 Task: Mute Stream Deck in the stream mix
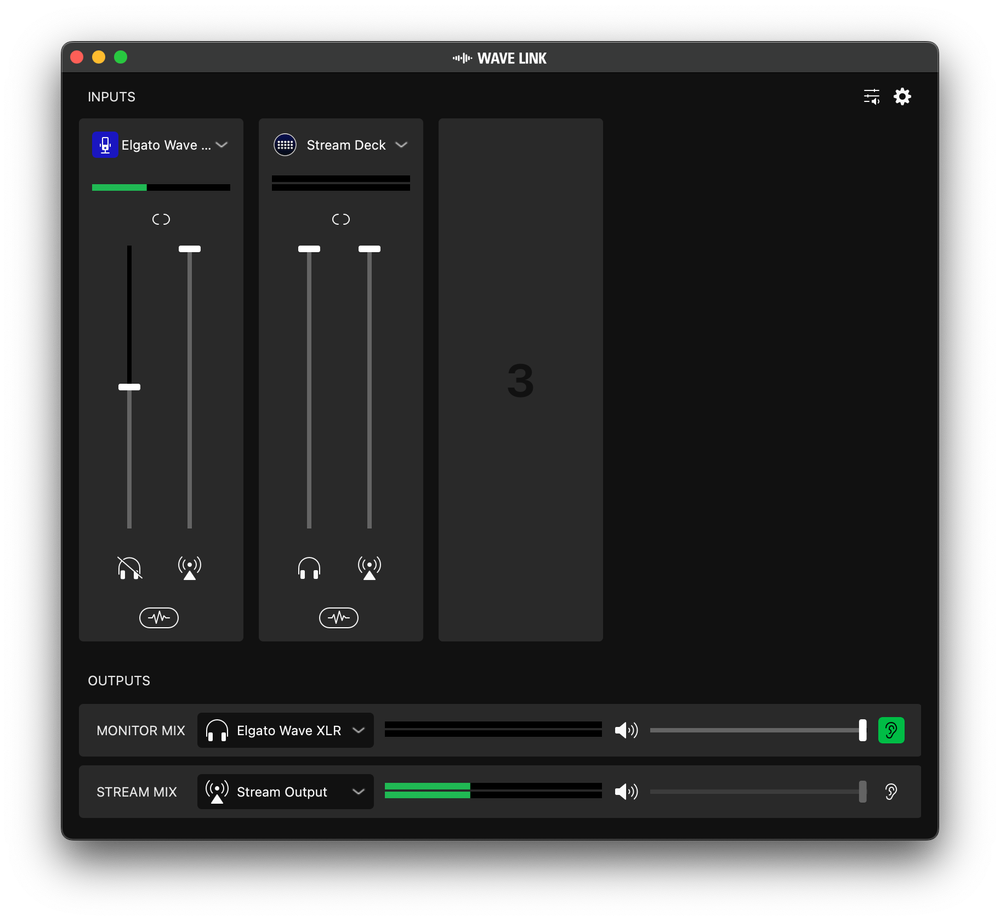pos(369,568)
